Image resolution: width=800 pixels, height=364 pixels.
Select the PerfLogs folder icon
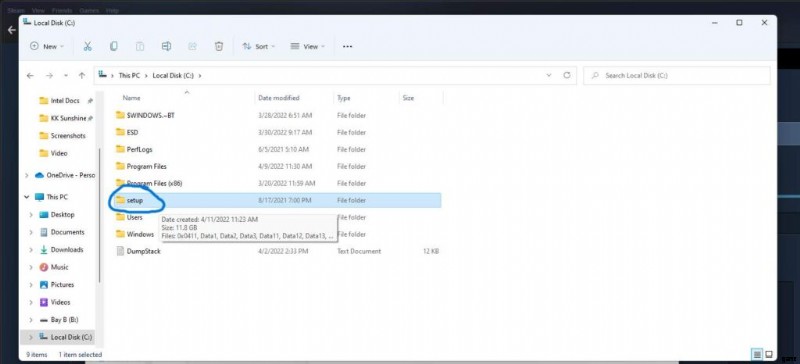point(120,150)
